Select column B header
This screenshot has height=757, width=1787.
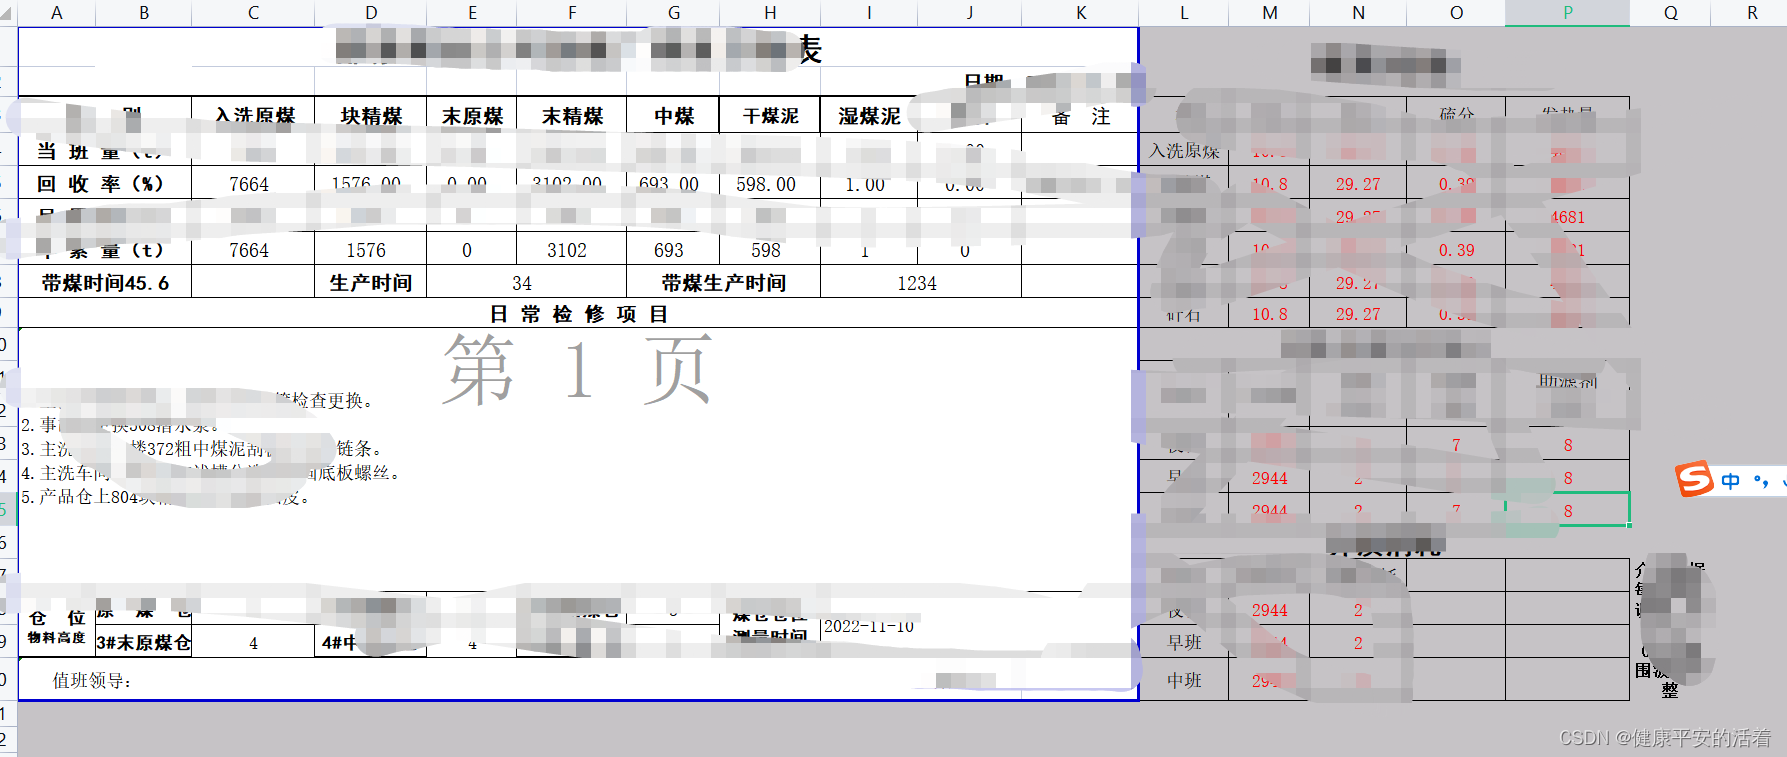144,13
